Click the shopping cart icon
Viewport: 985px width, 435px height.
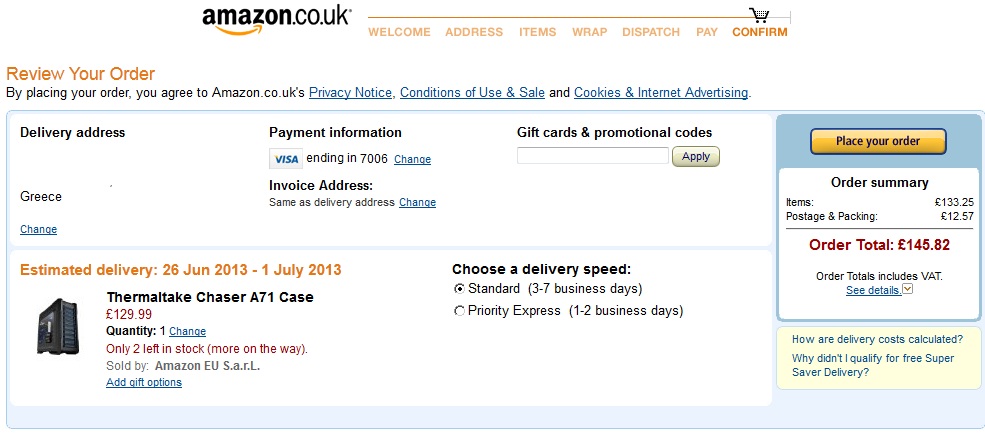pyautogui.click(x=759, y=15)
